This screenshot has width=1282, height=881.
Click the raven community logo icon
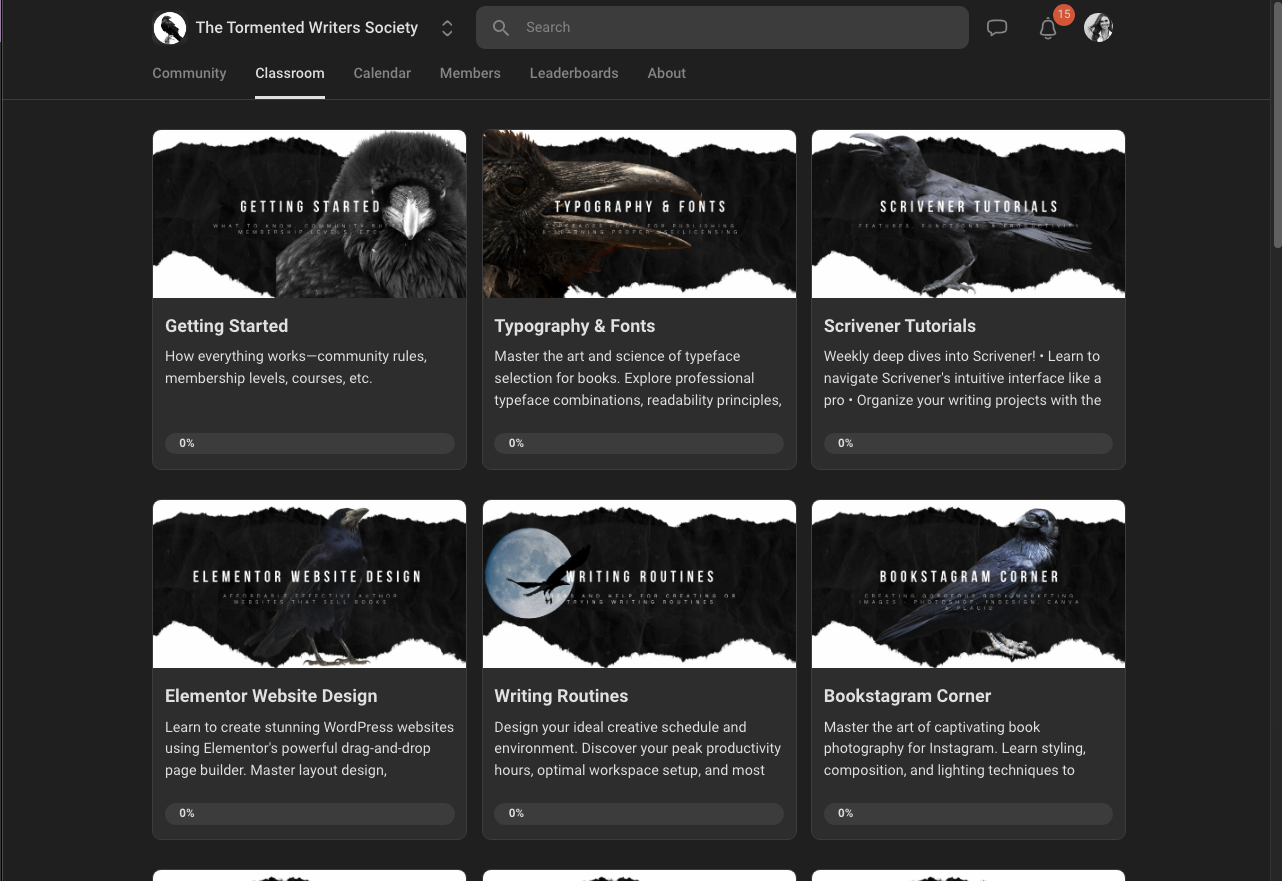pyautogui.click(x=170, y=28)
